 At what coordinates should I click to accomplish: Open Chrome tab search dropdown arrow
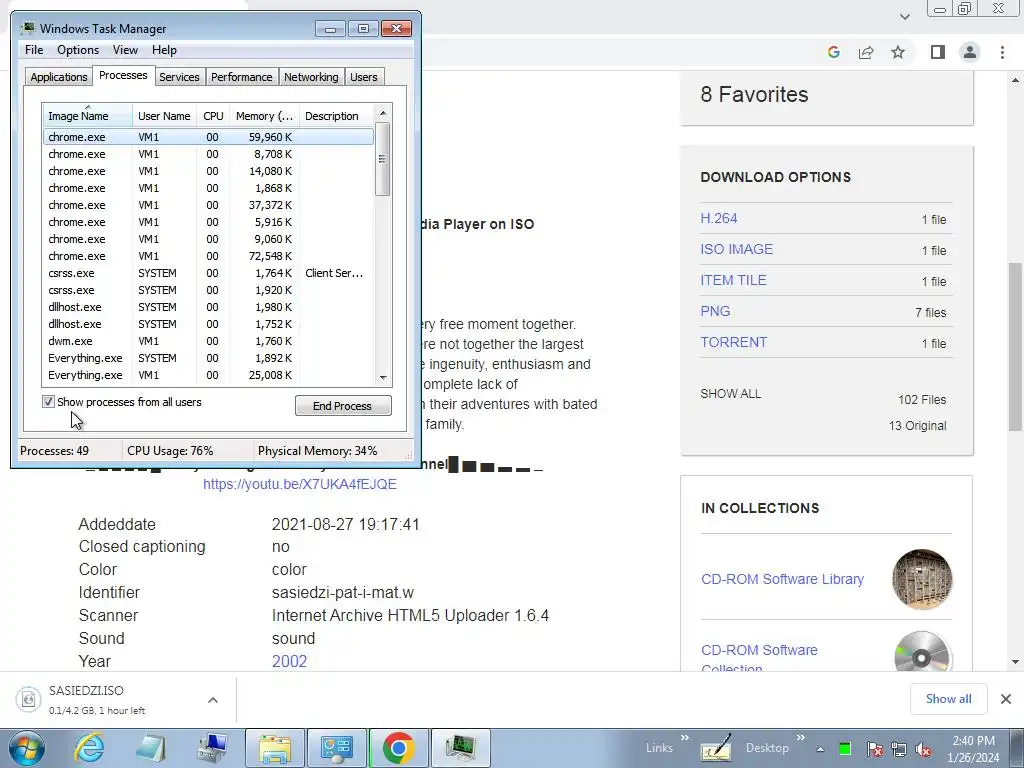[904, 17]
